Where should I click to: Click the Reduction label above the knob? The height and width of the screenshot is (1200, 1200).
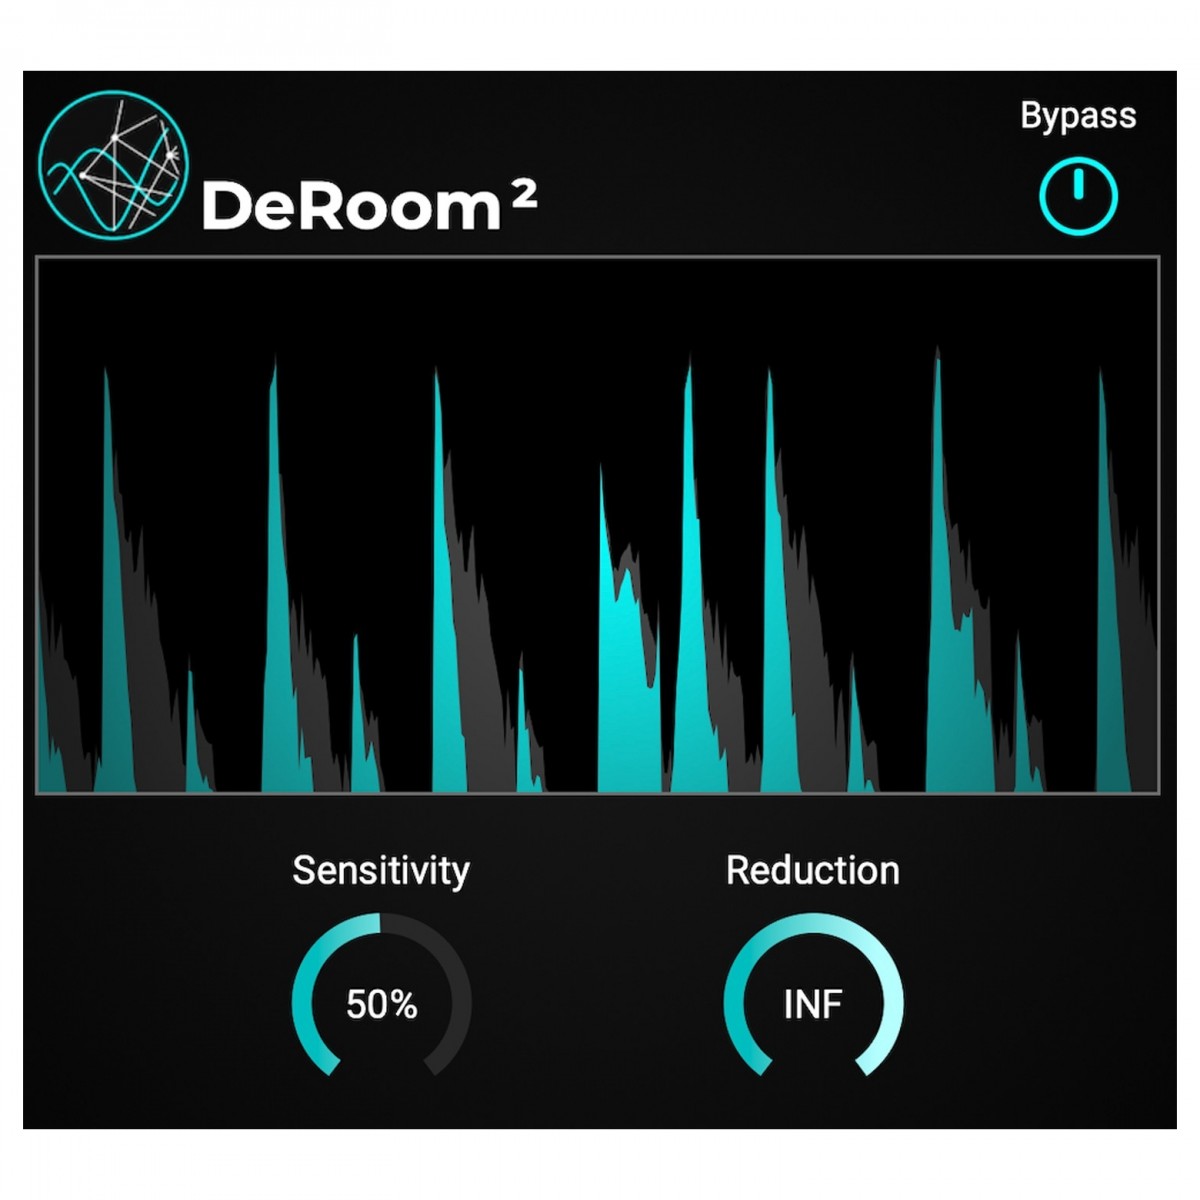pos(813,870)
